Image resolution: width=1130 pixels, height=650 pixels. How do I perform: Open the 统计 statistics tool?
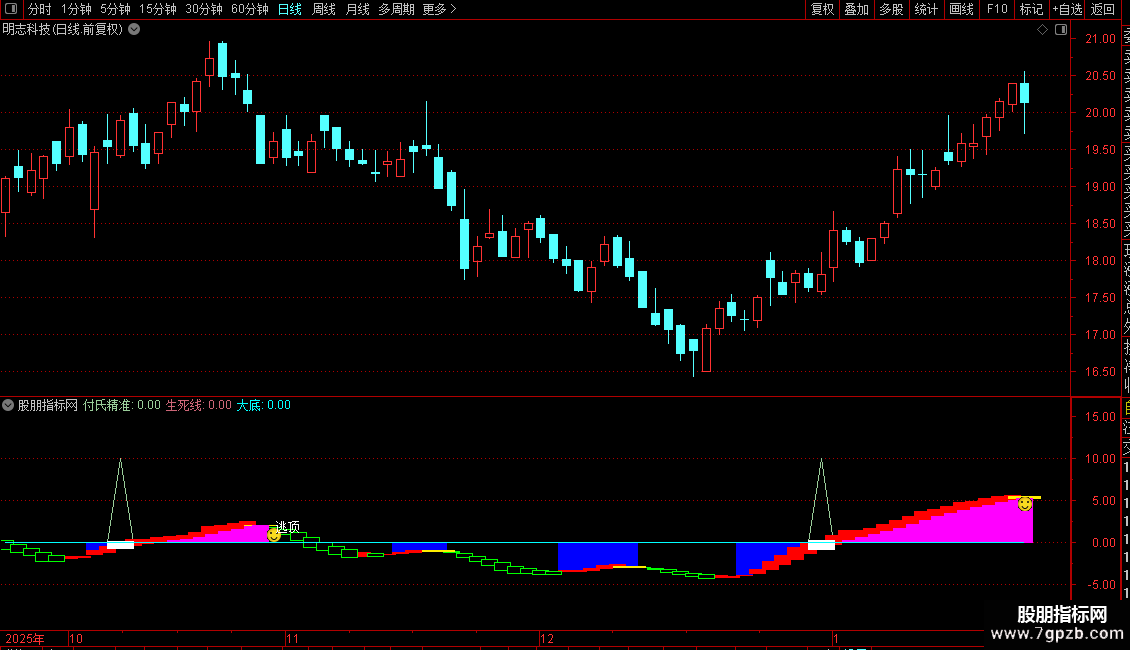click(926, 9)
